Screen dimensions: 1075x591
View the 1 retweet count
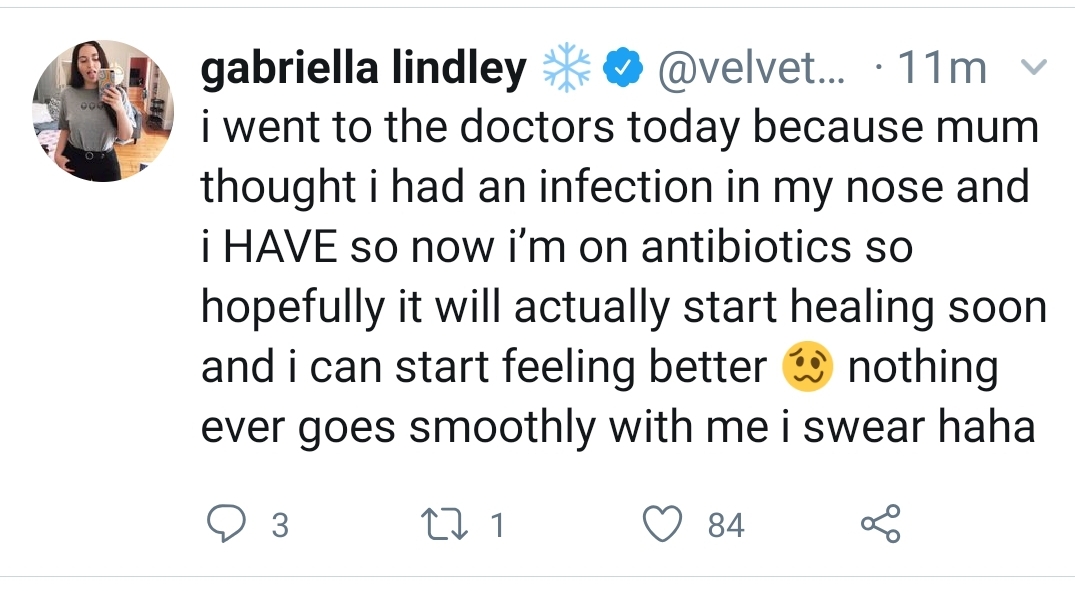[498, 525]
